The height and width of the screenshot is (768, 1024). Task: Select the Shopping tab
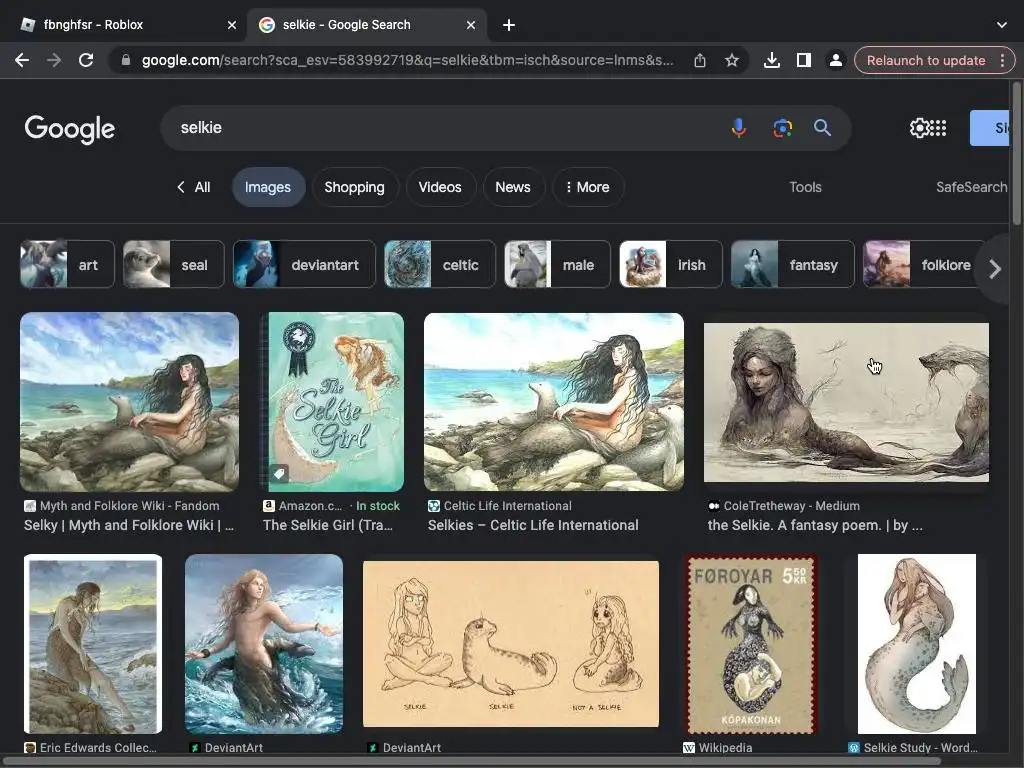(355, 187)
